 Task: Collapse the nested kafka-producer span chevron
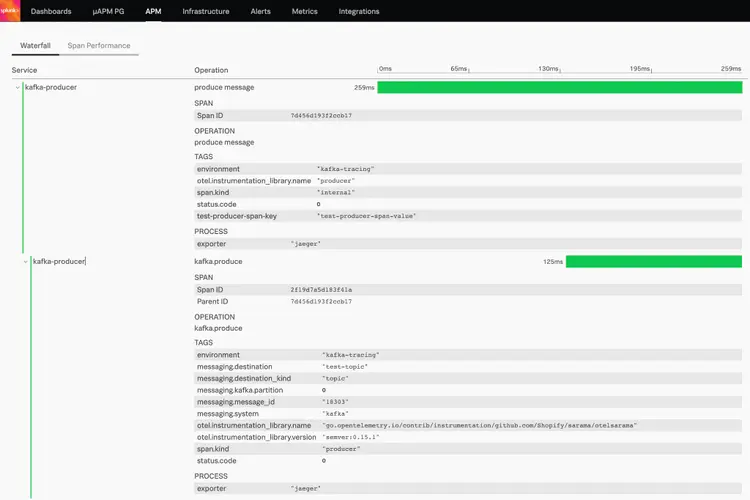click(26, 261)
